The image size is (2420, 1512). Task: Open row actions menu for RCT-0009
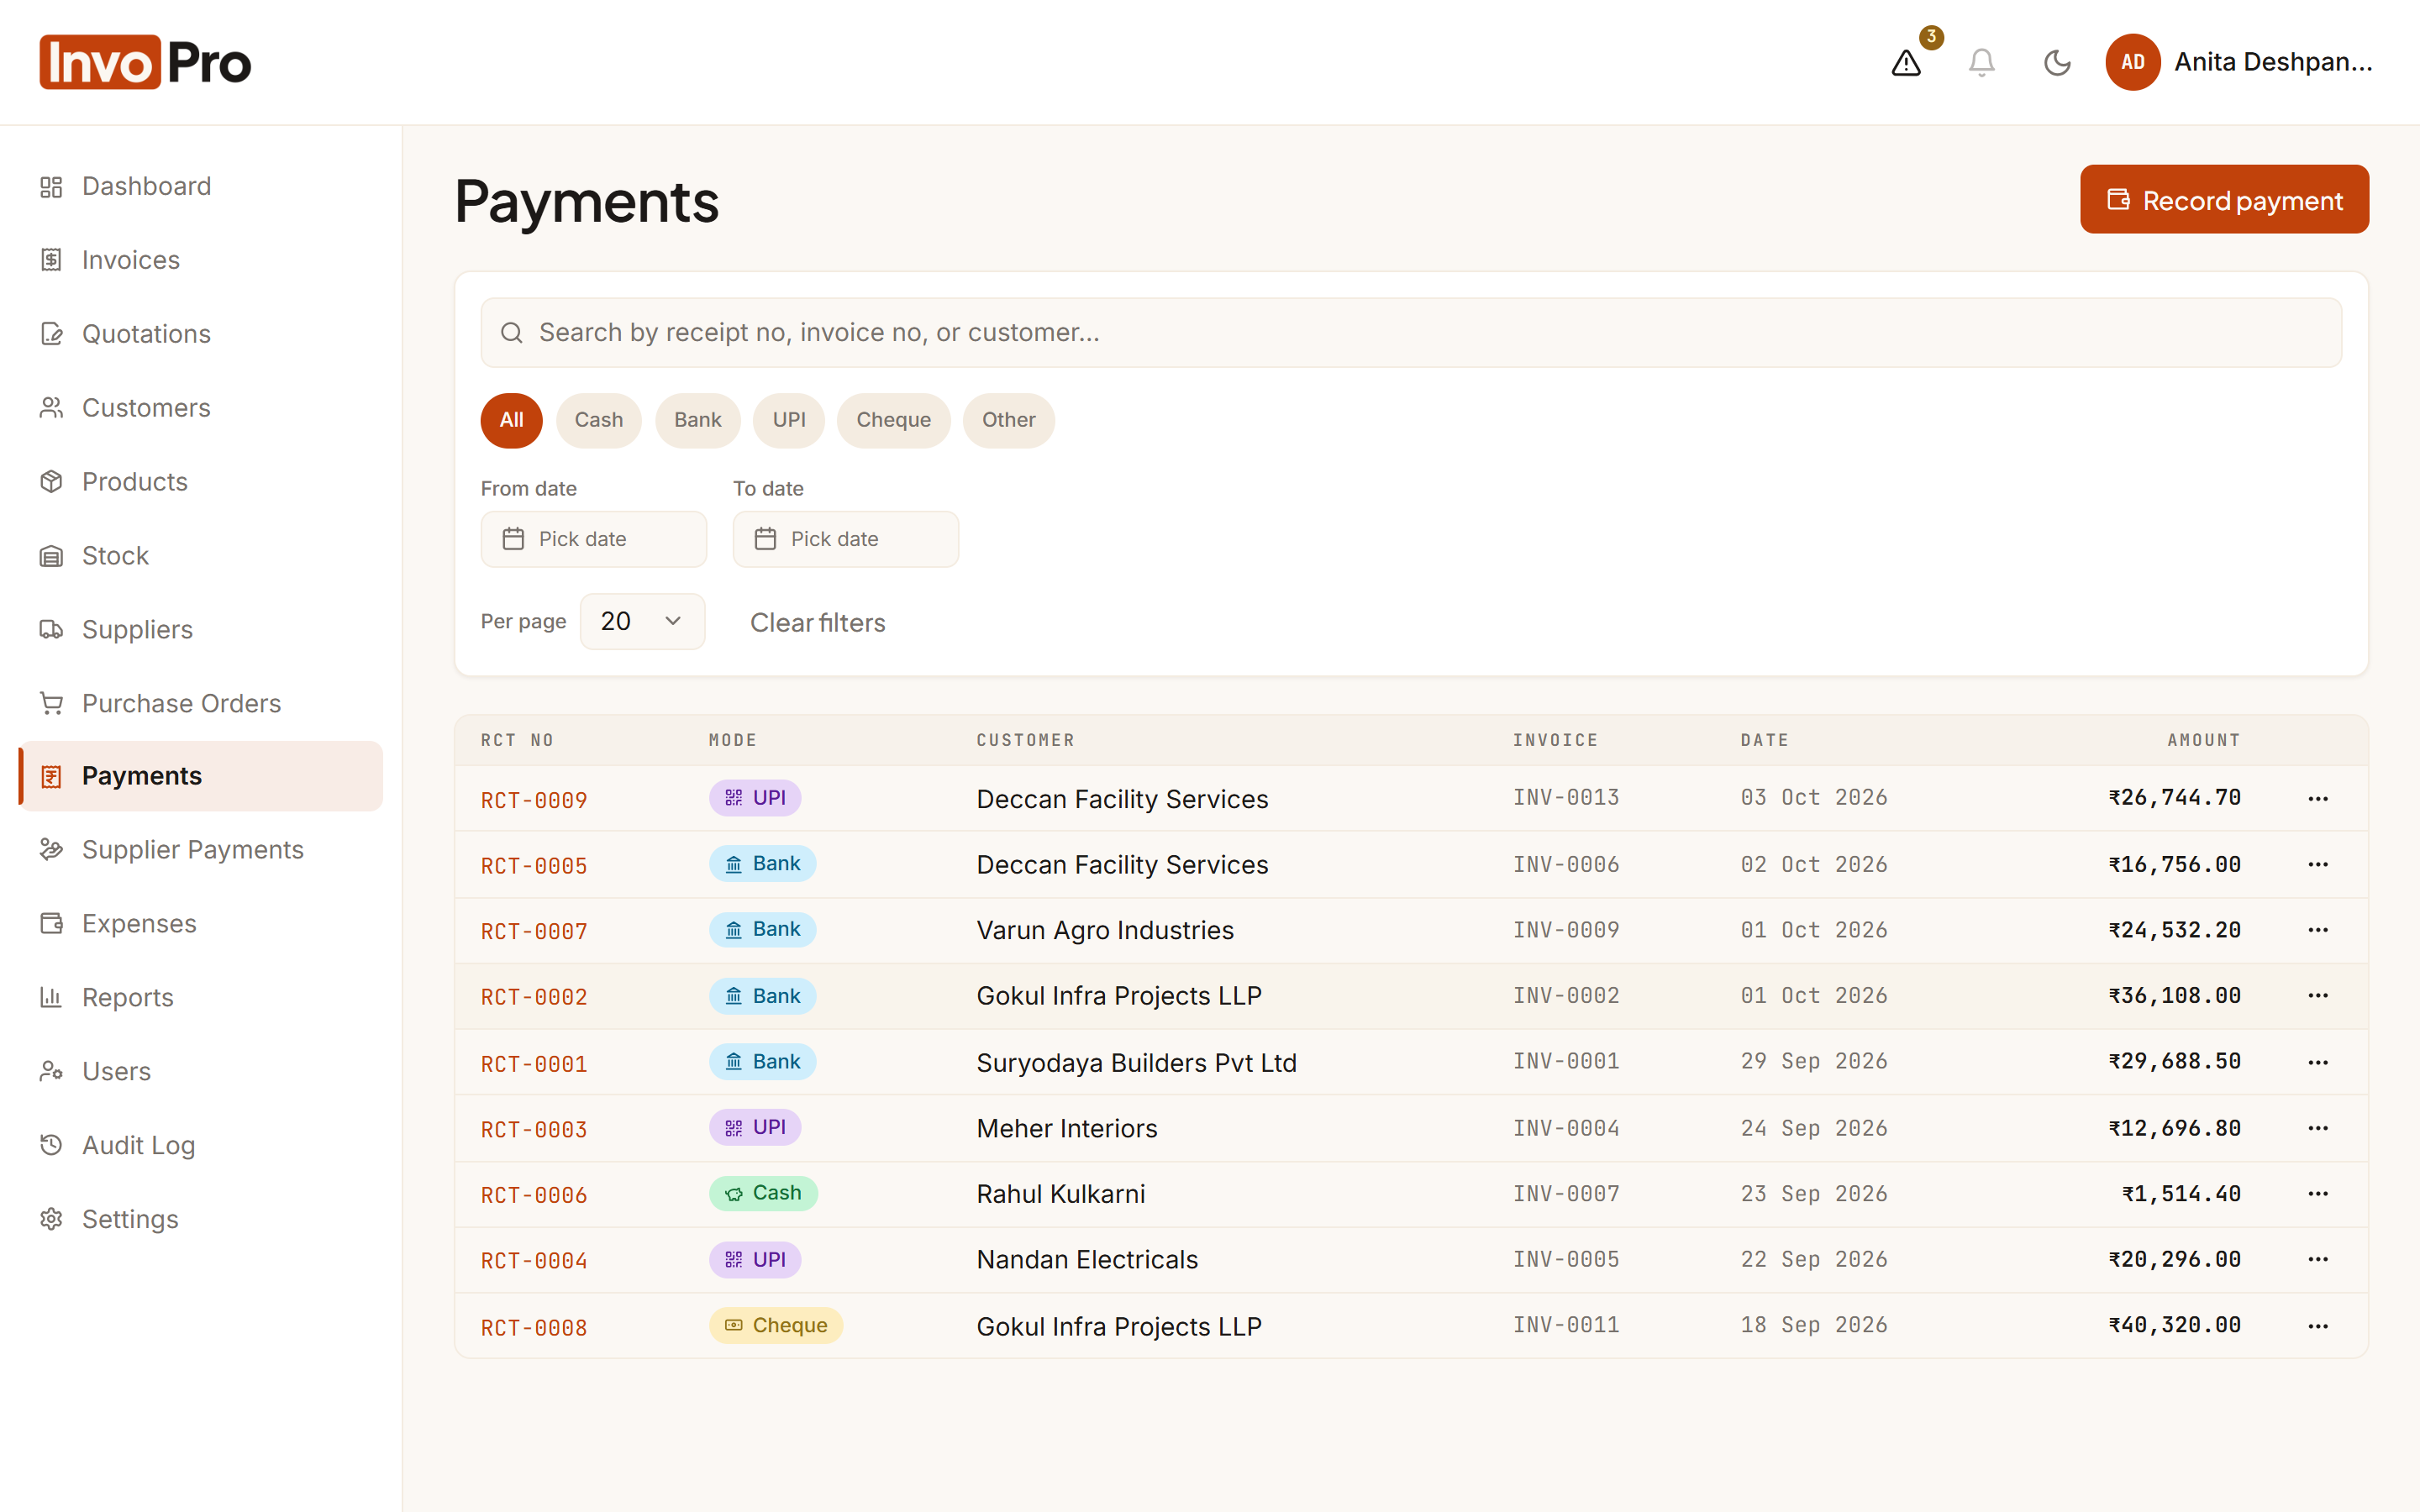point(2318,798)
